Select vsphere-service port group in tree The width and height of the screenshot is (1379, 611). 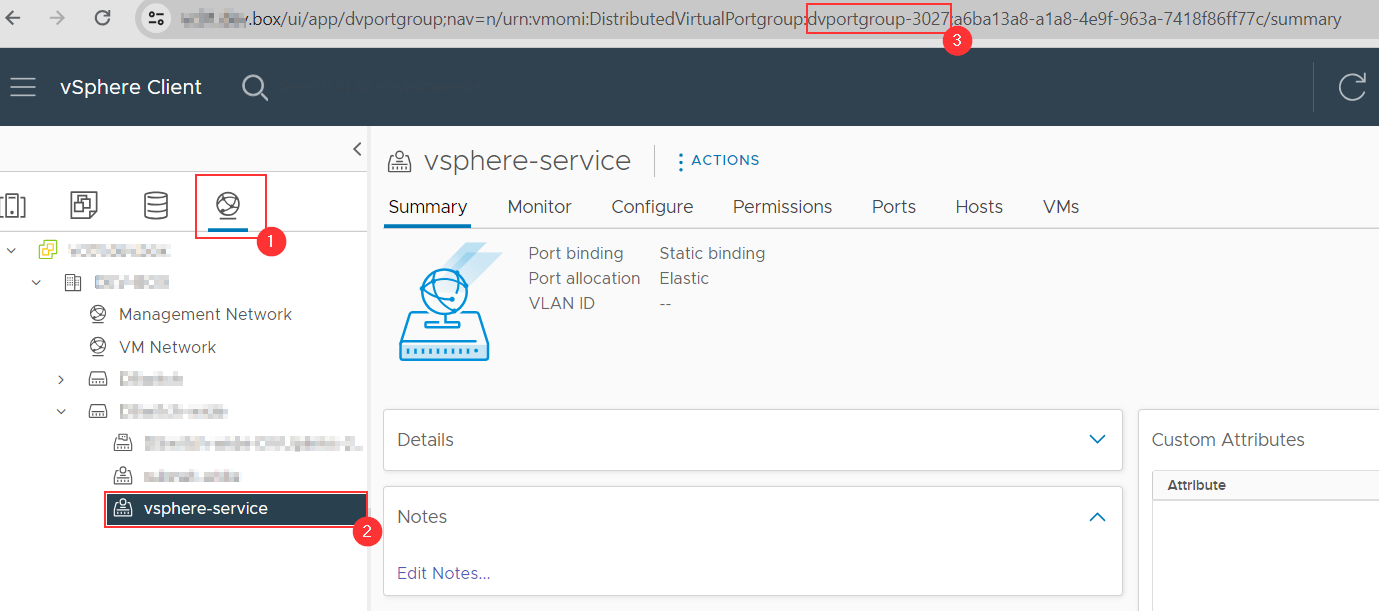236,508
